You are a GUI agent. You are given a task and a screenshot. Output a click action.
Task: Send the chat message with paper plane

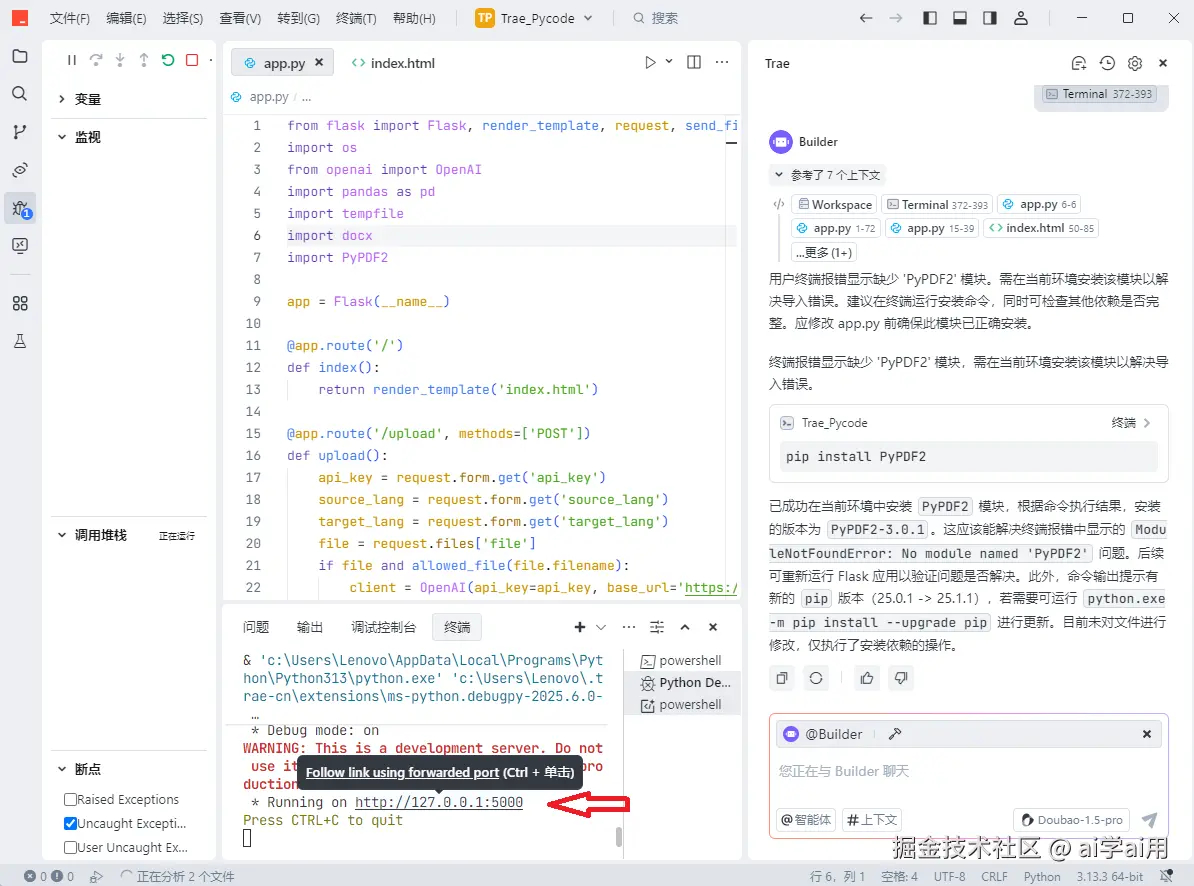coord(1149,820)
